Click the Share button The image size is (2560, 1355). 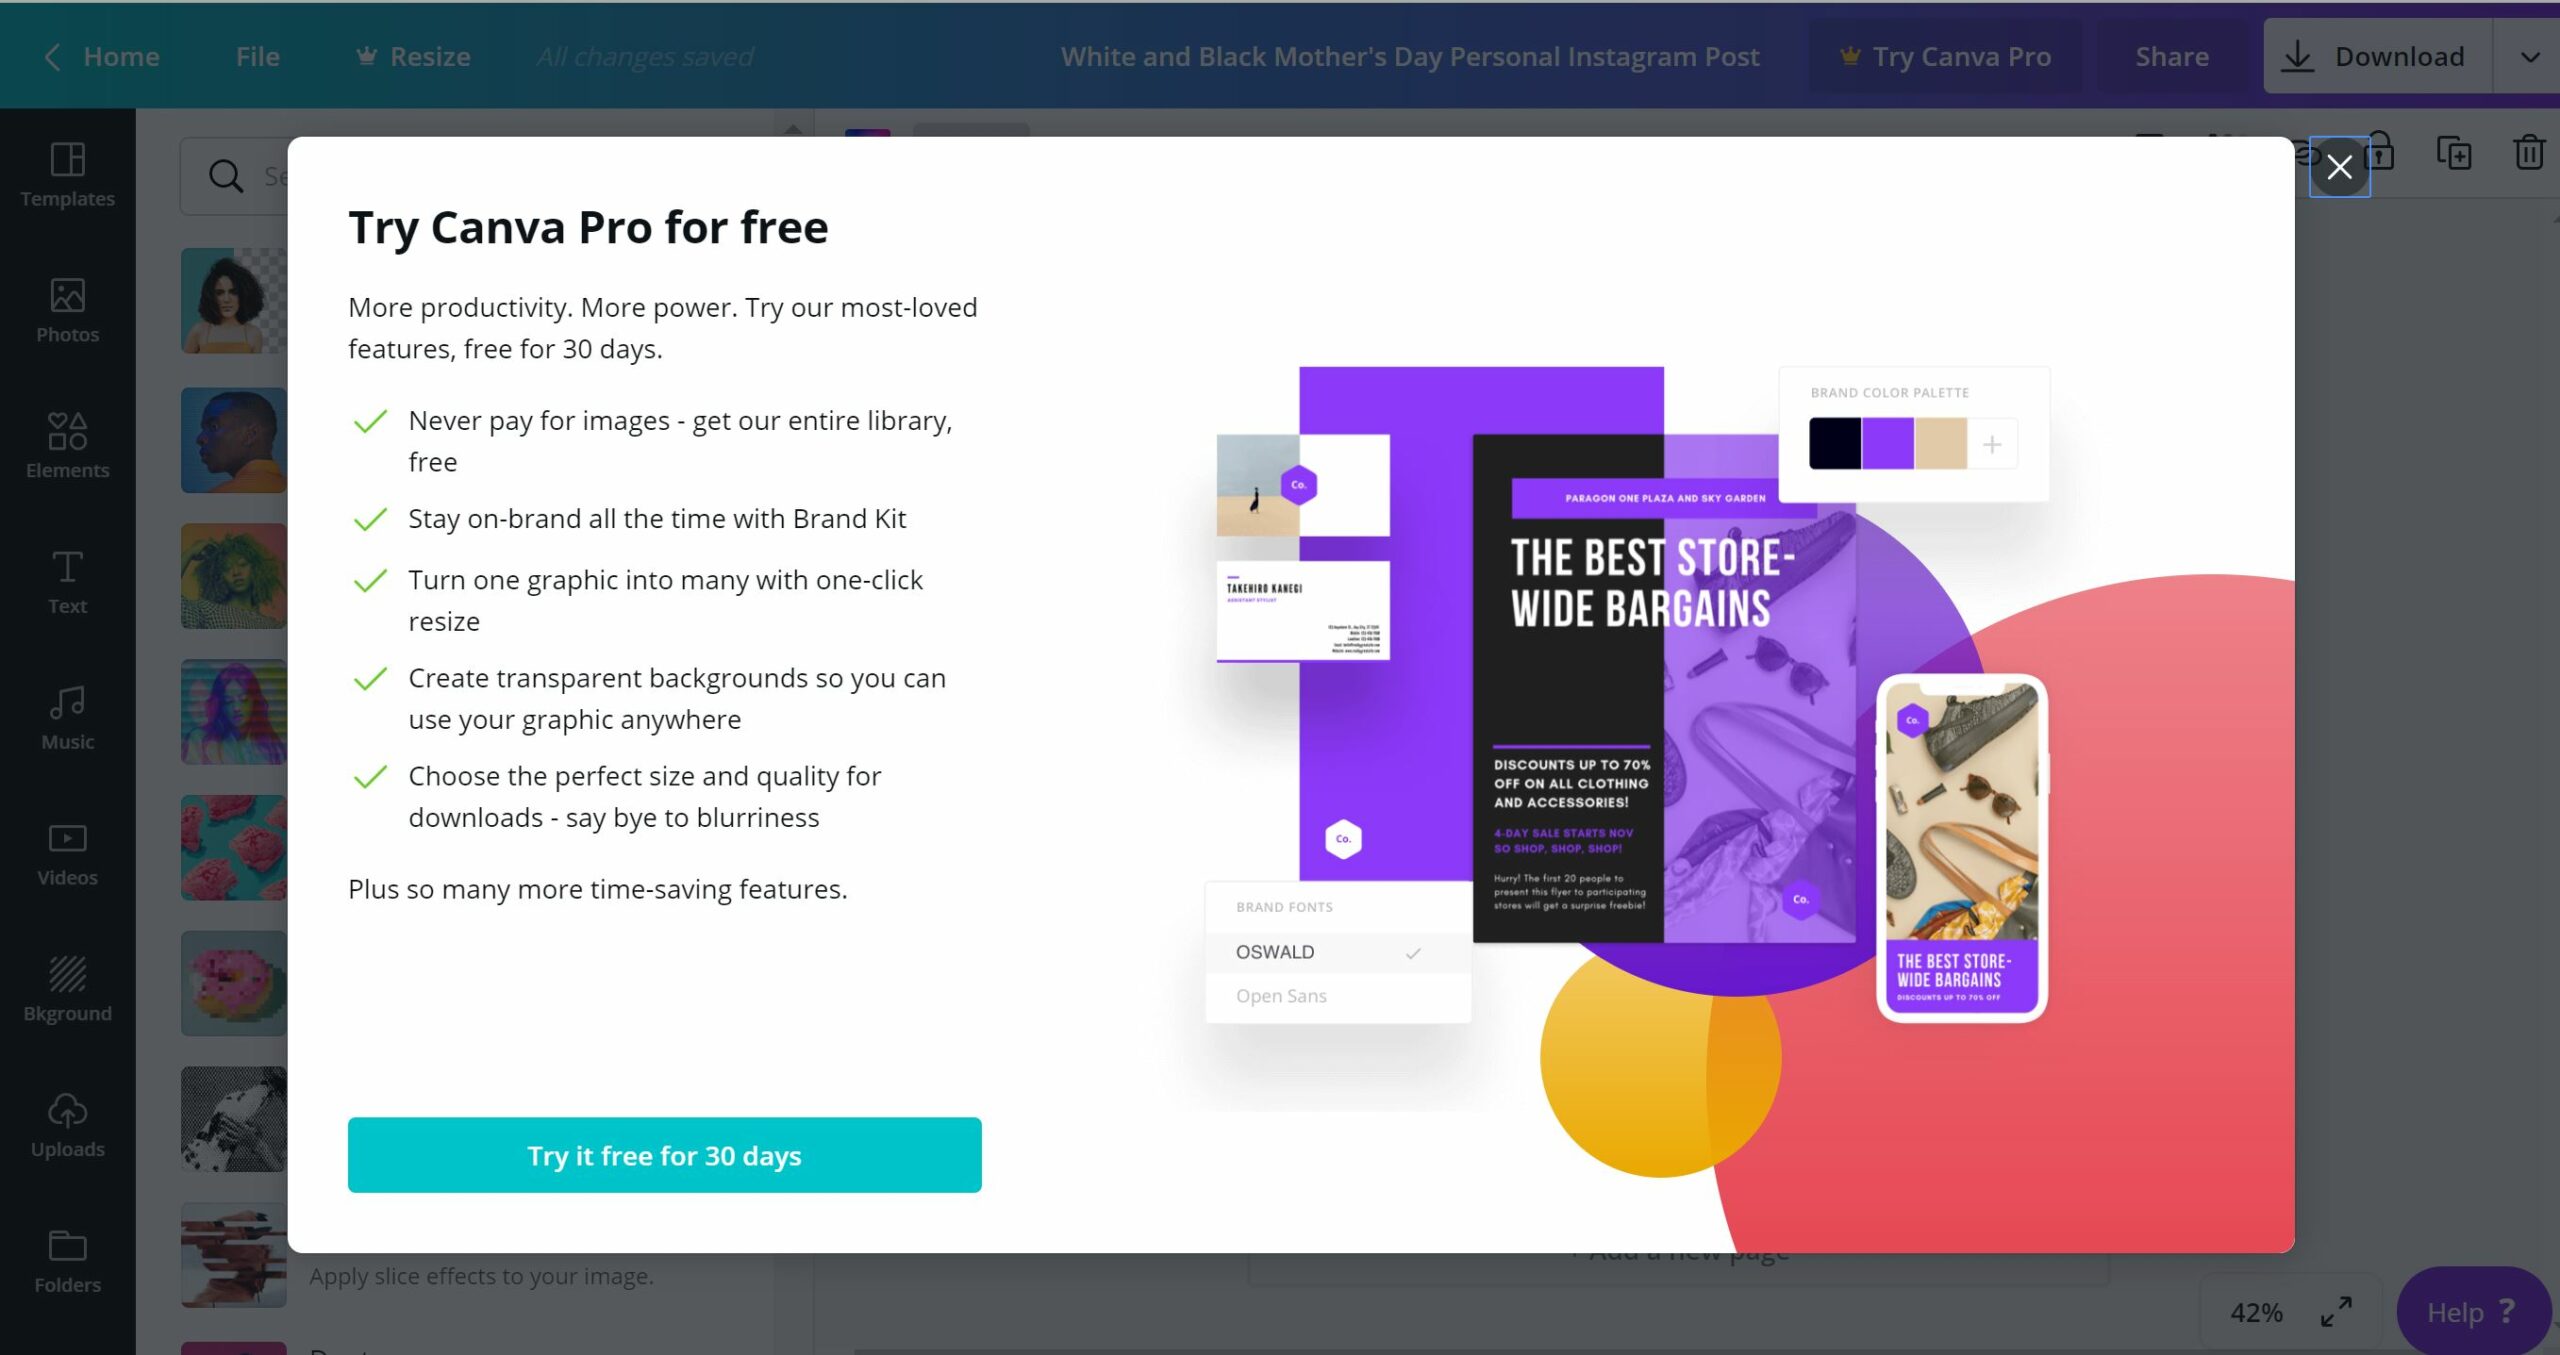click(x=2172, y=56)
